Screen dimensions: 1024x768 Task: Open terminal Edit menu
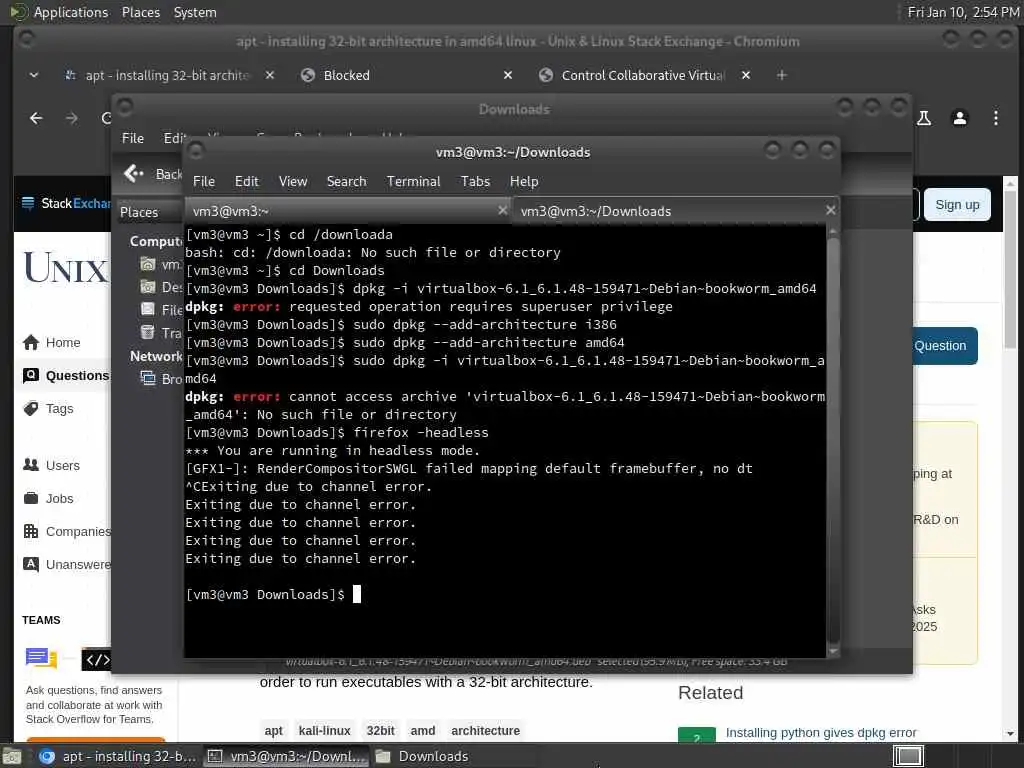coord(246,182)
